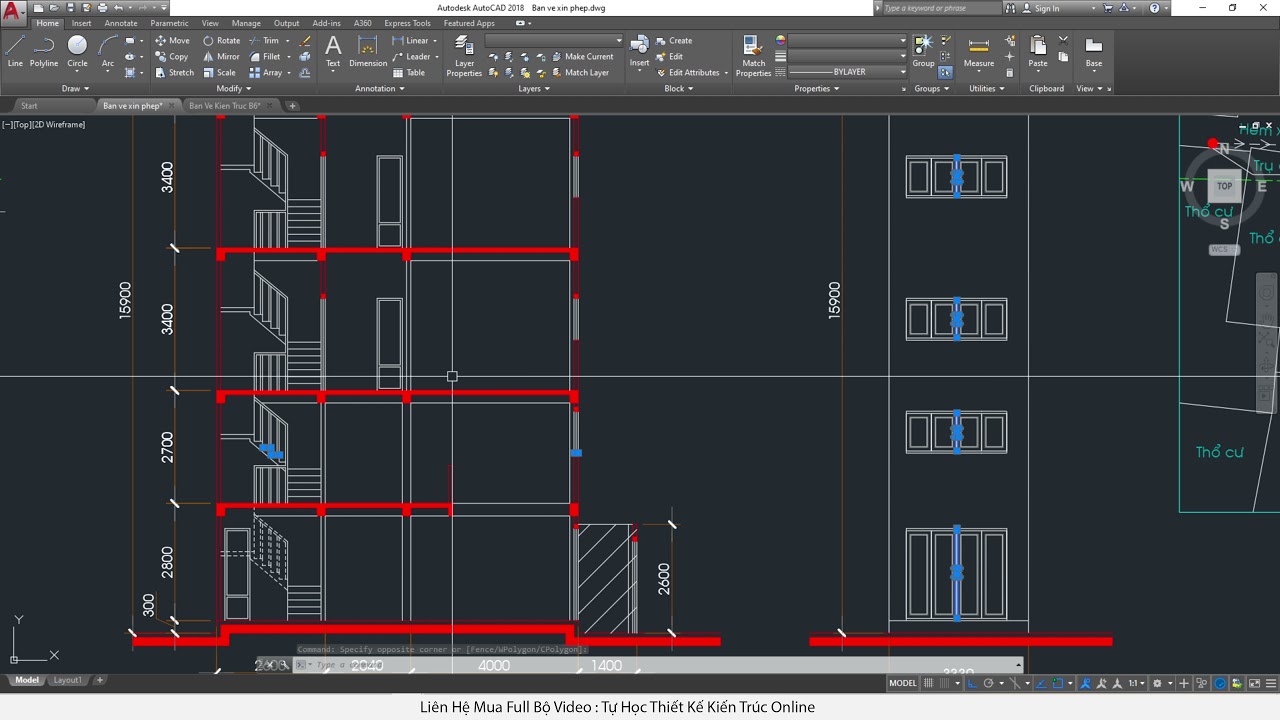Click the Base view tool
Viewport: 1280px width, 720px height.
(x=1094, y=50)
